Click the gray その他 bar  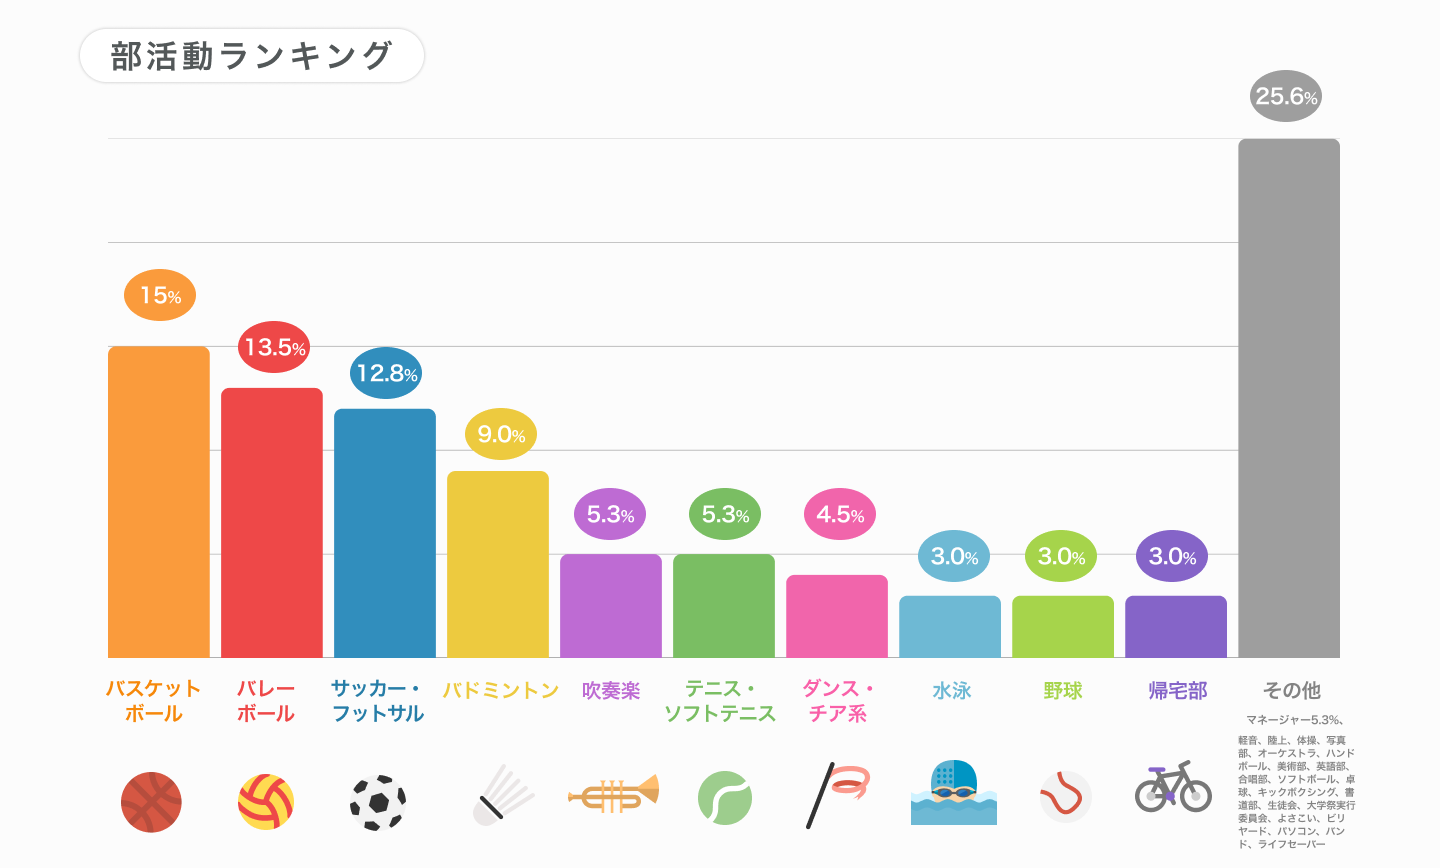tap(1288, 398)
